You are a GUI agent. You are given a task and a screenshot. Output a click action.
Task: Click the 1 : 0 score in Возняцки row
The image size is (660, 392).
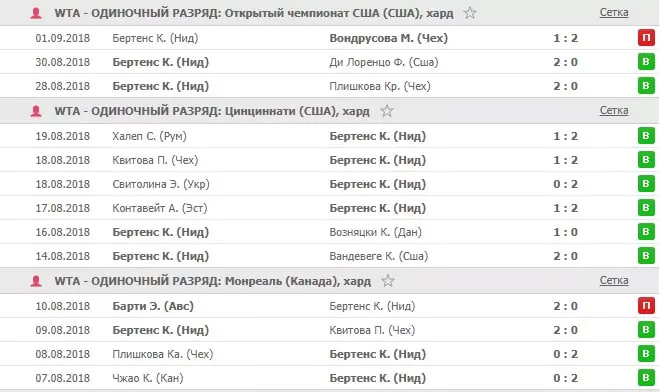tap(565, 232)
